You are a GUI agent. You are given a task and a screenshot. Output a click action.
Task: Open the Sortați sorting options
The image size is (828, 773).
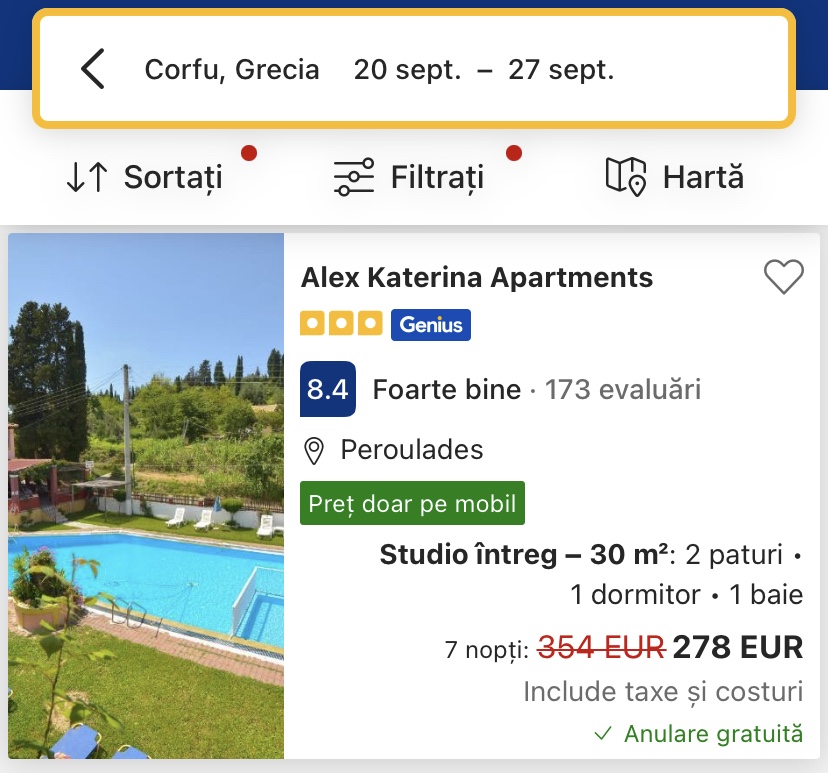click(x=173, y=178)
